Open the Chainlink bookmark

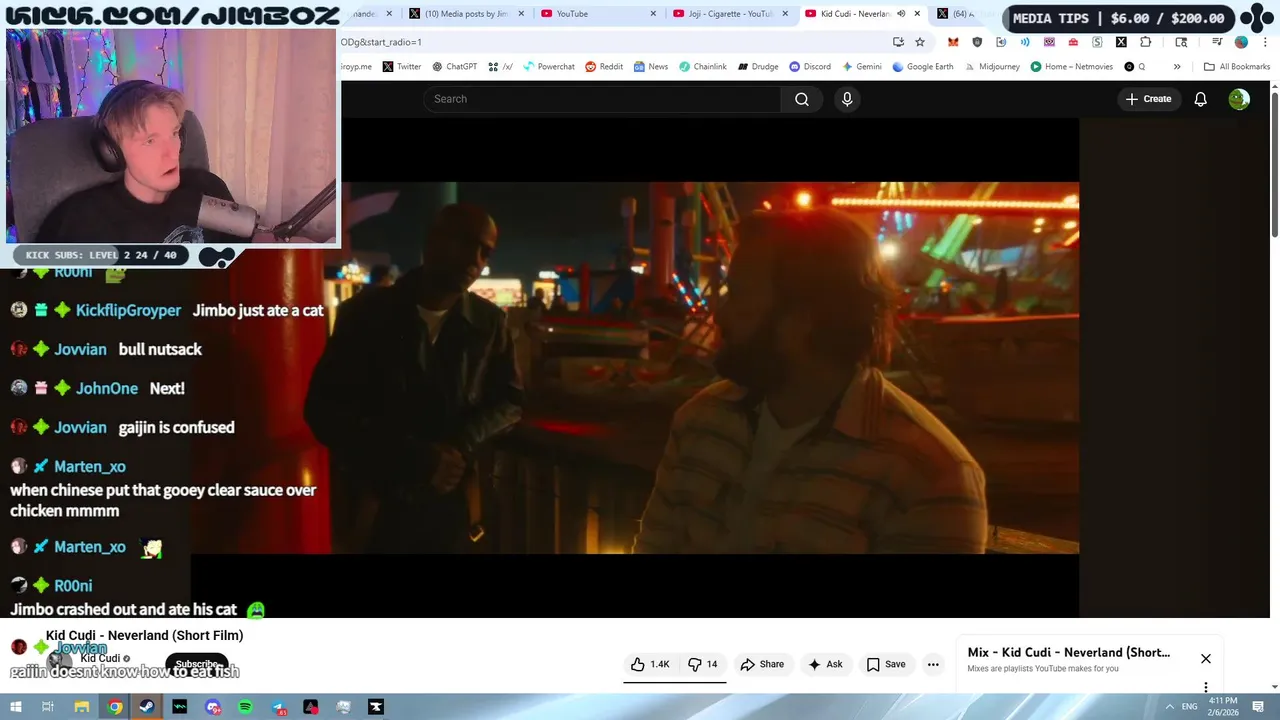[x=703, y=67]
